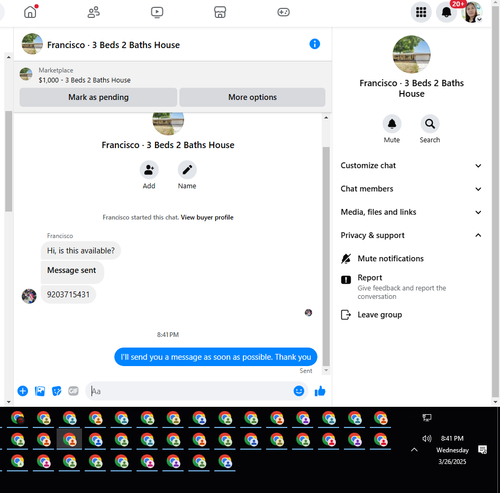The height and width of the screenshot is (493, 500).
Task: Click the chat scrollbar down arrow
Action: click(x=326, y=370)
